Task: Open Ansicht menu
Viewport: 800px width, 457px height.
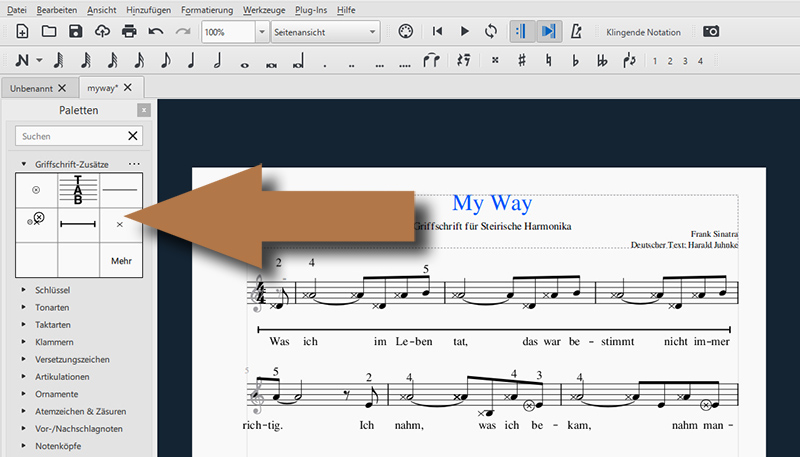Action: (102, 10)
